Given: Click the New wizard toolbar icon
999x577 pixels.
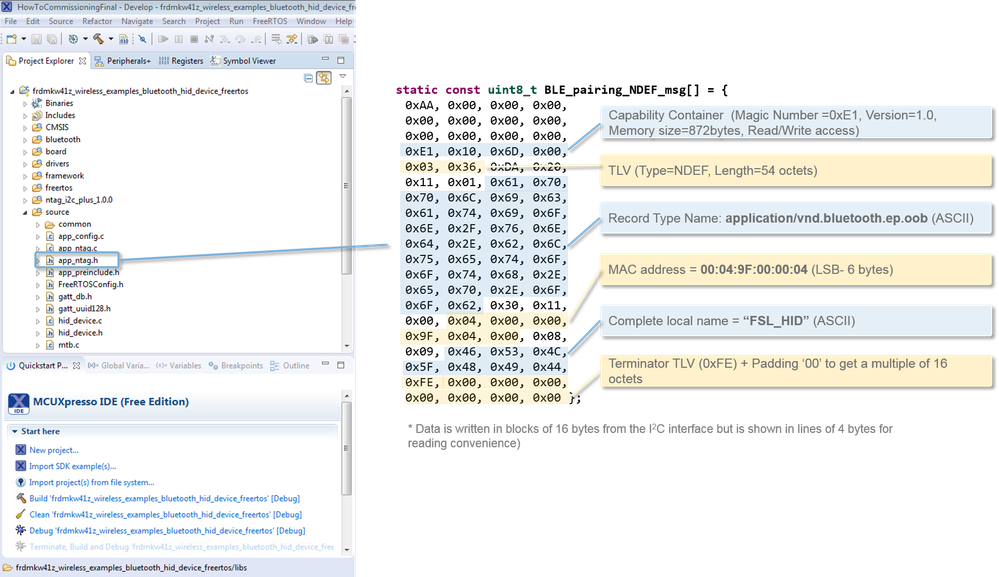Looking at the screenshot, I should (11, 39).
